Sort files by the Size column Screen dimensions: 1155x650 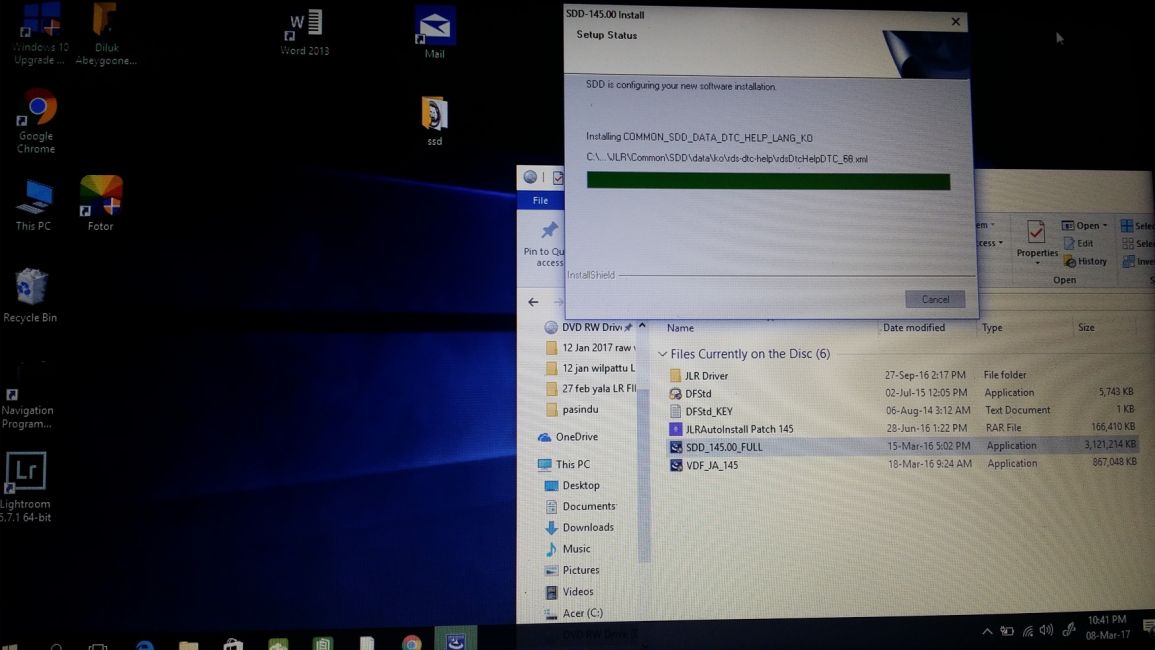pyautogui.click(x=1086, y=327)
